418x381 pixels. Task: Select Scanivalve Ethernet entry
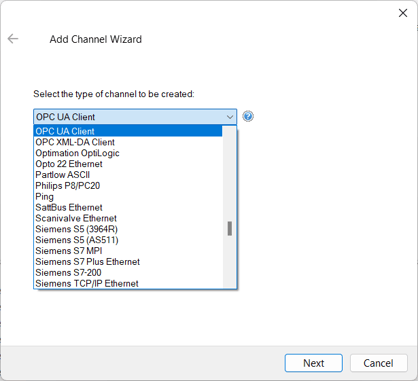[x=128, y=218]
